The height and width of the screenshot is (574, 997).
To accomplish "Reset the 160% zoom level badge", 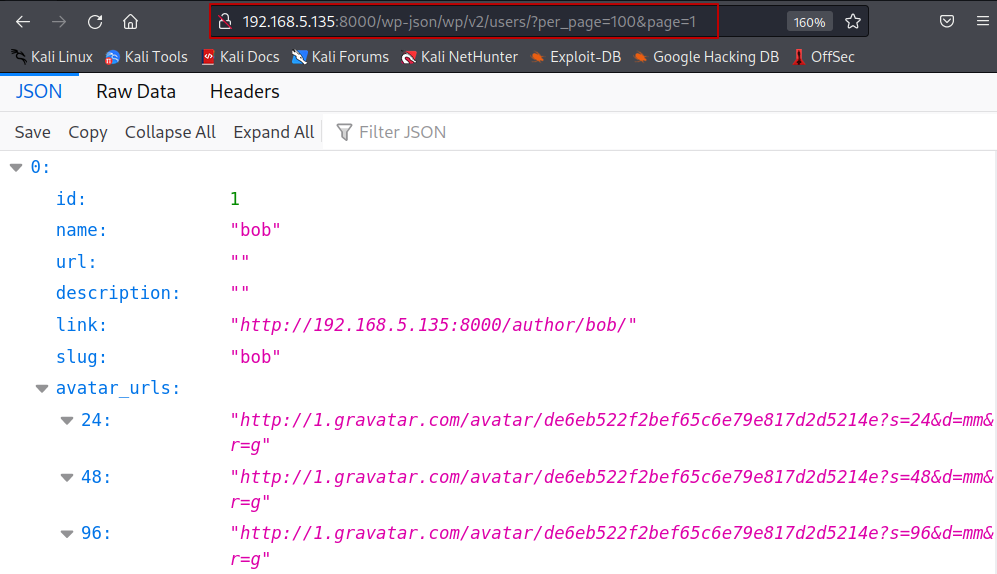I will point(809,22).
